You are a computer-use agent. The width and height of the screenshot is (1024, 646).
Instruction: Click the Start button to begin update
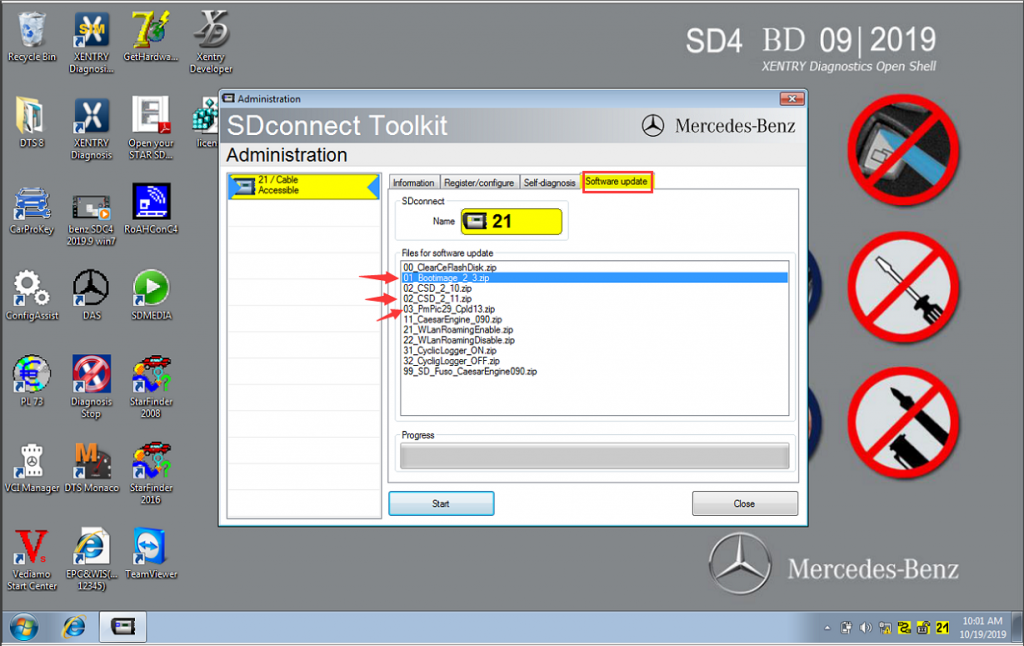pos(441,504)
